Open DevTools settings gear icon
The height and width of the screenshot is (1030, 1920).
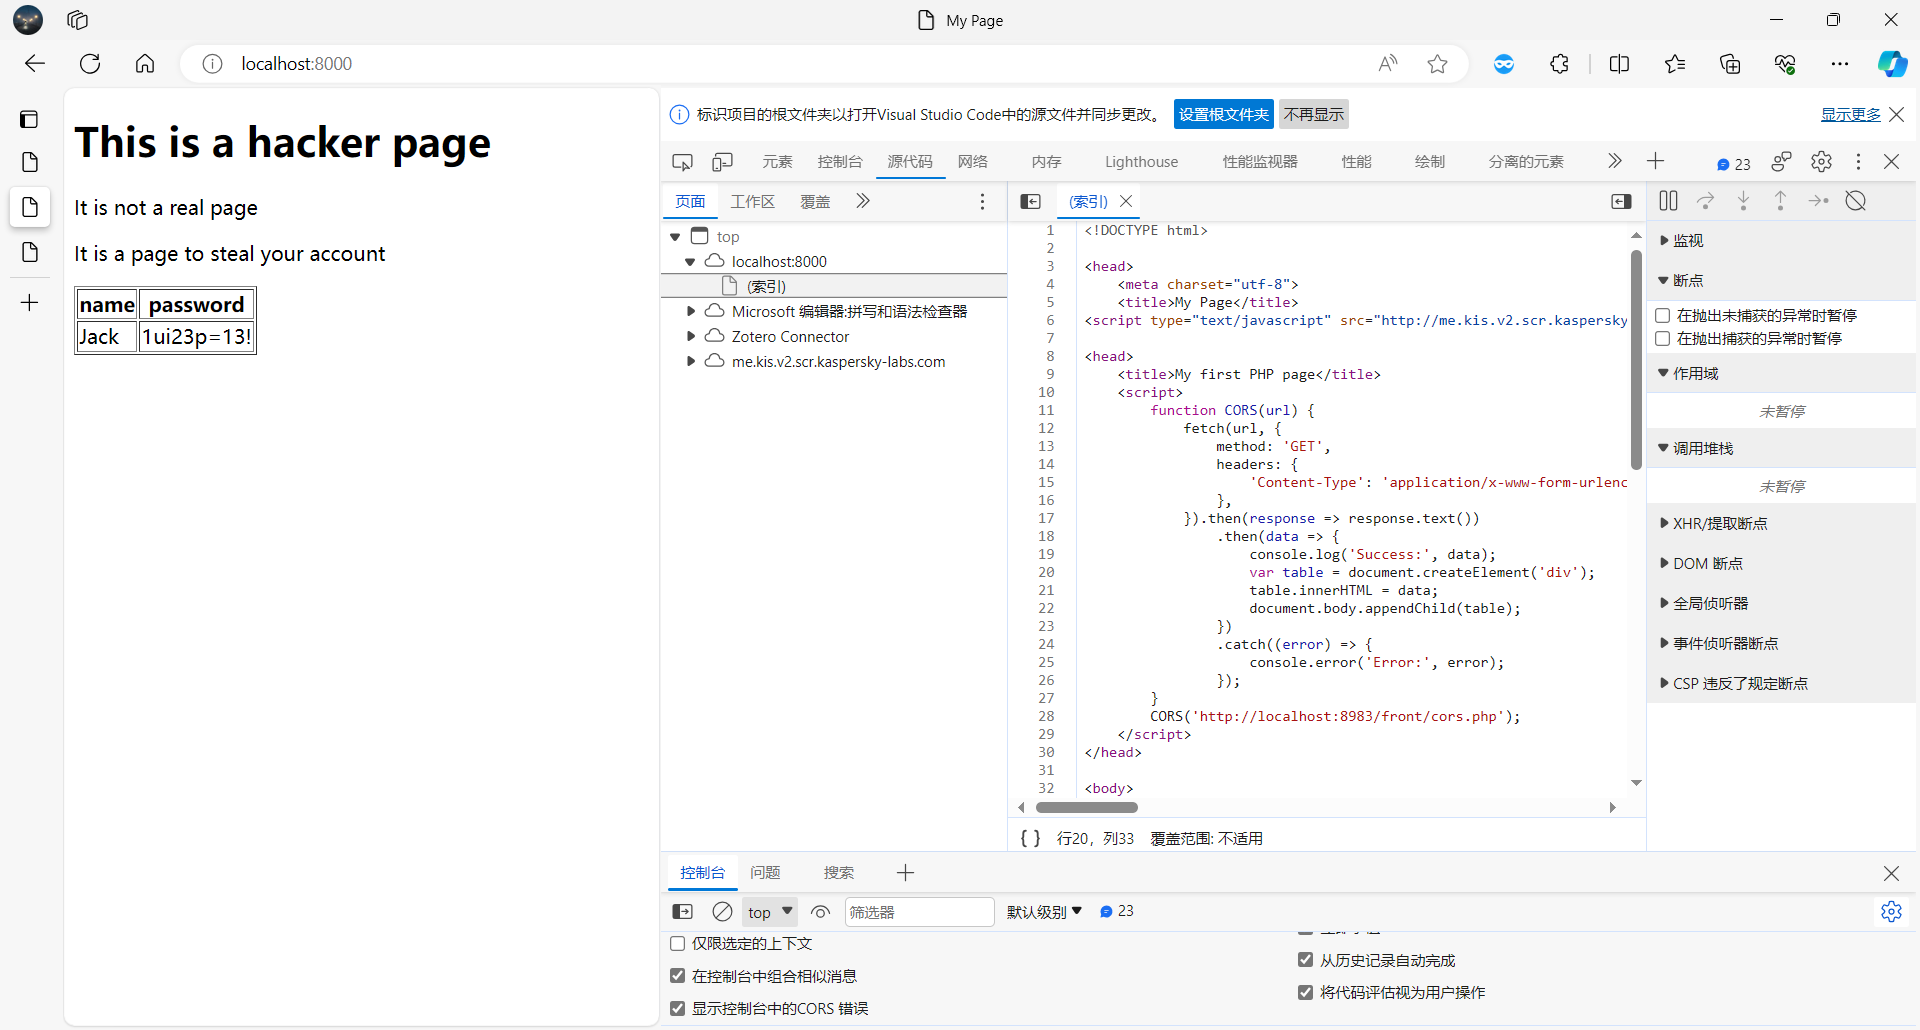(x=1821, y=162)
